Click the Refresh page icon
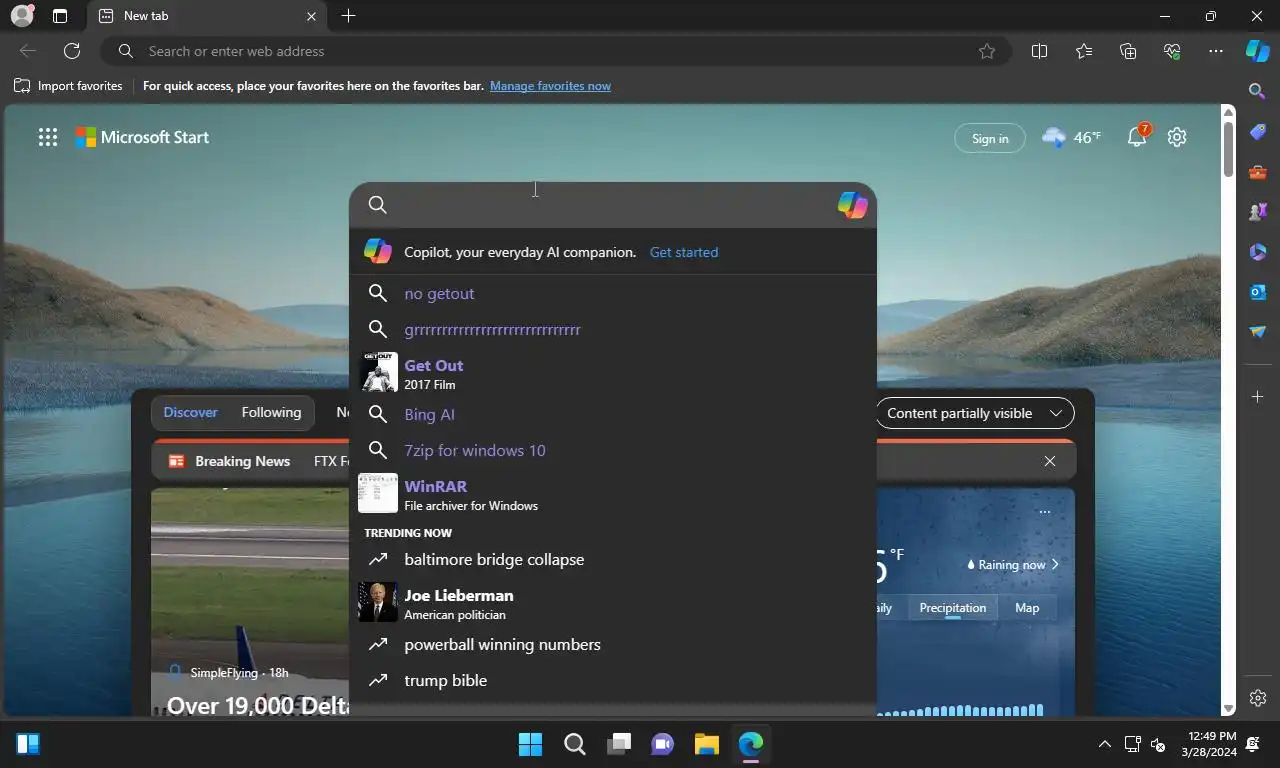The height and width of the screenshot is (768, 1280). (x=72, y=51)
